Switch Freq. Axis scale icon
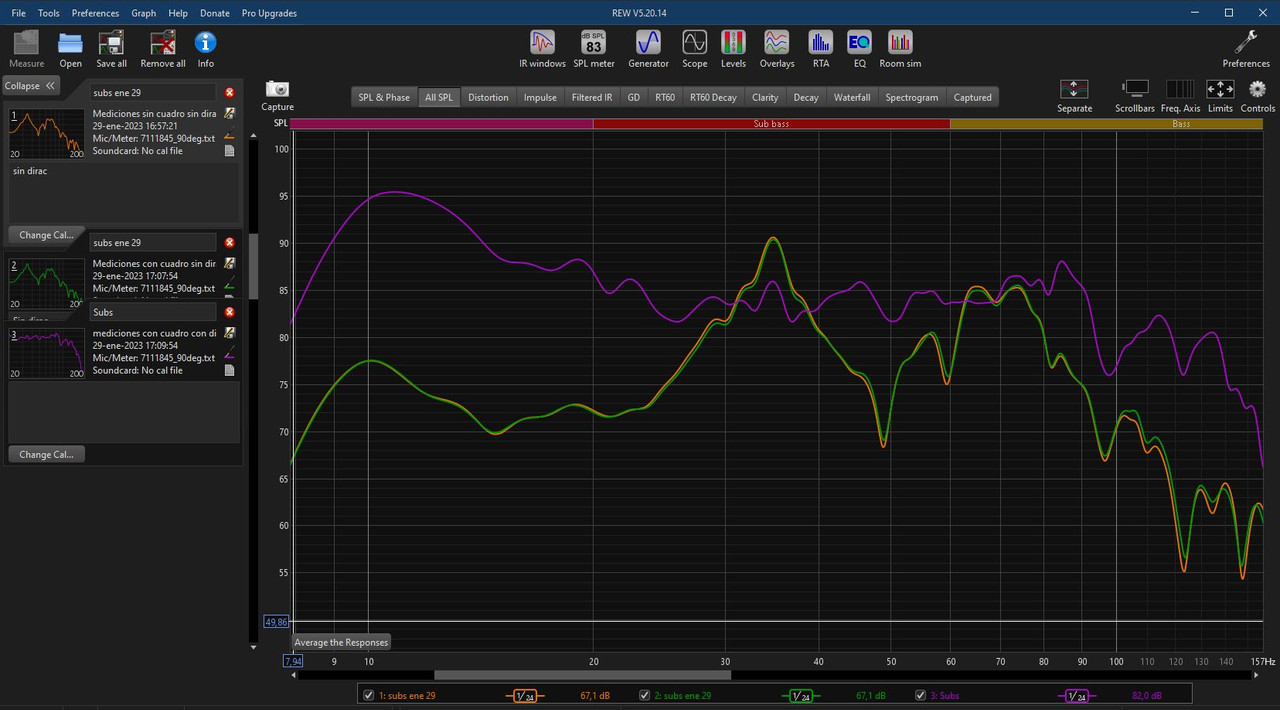 click(x=1180, y=95)
